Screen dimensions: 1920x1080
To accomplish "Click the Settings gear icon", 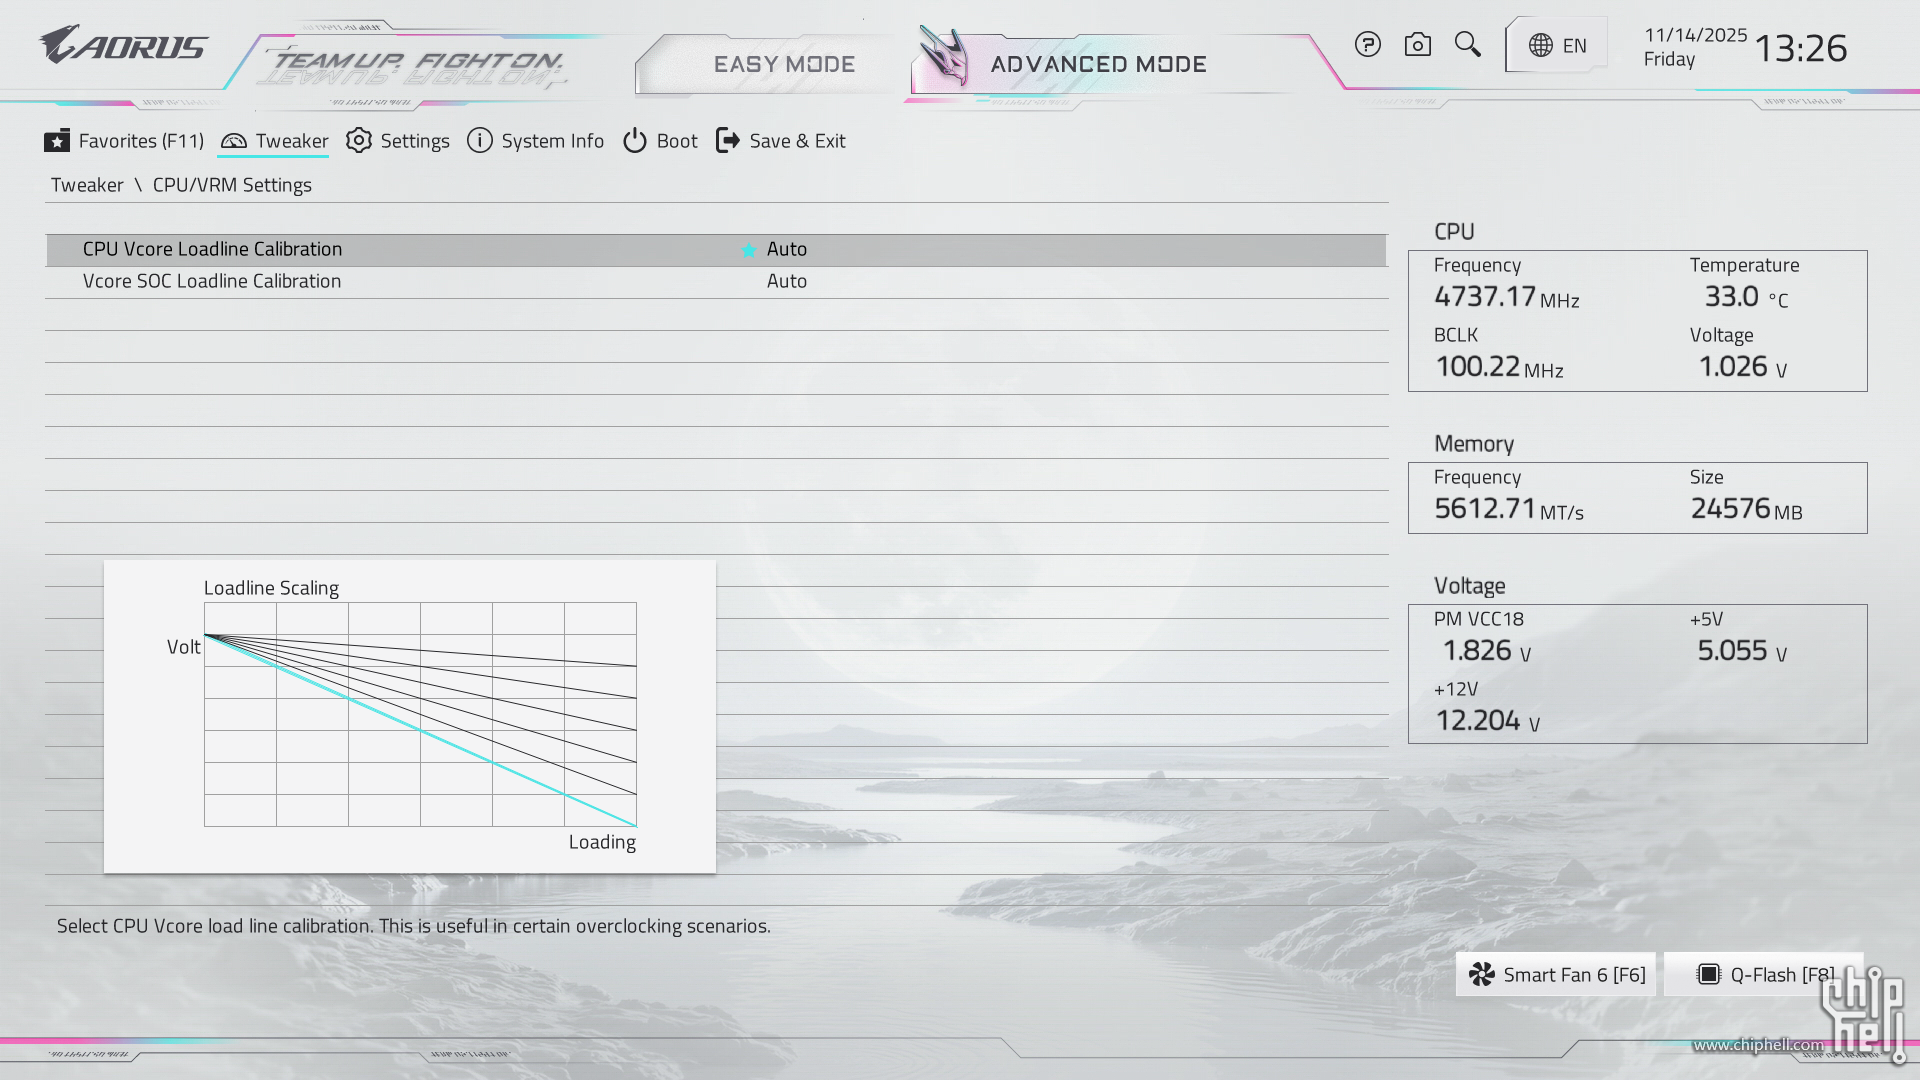I will (x=358, y=141).
